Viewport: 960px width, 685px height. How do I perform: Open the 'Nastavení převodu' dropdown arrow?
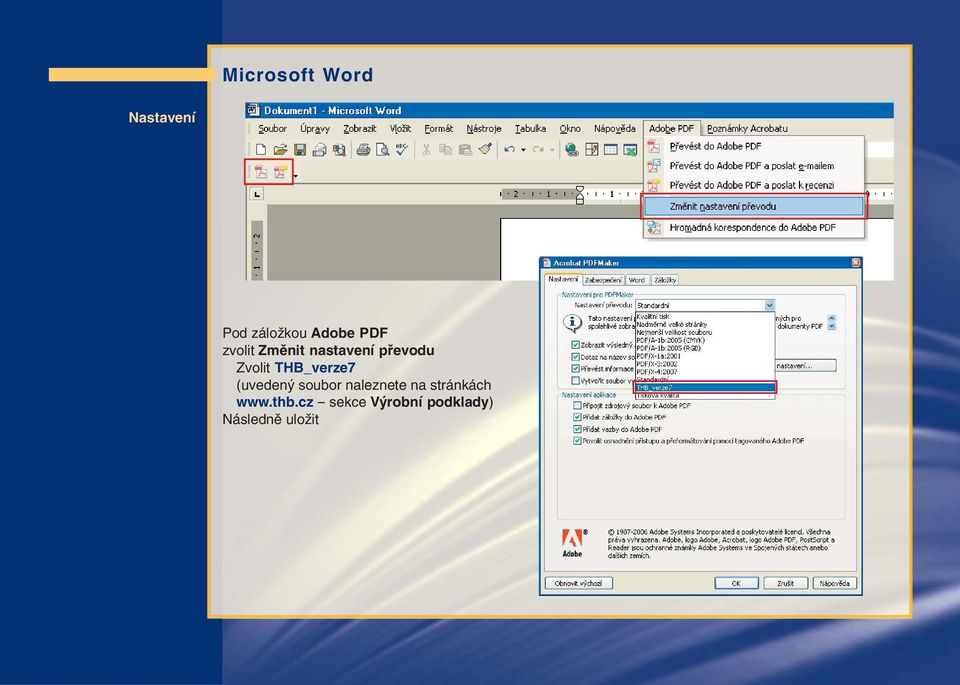(x=770, y=305)
